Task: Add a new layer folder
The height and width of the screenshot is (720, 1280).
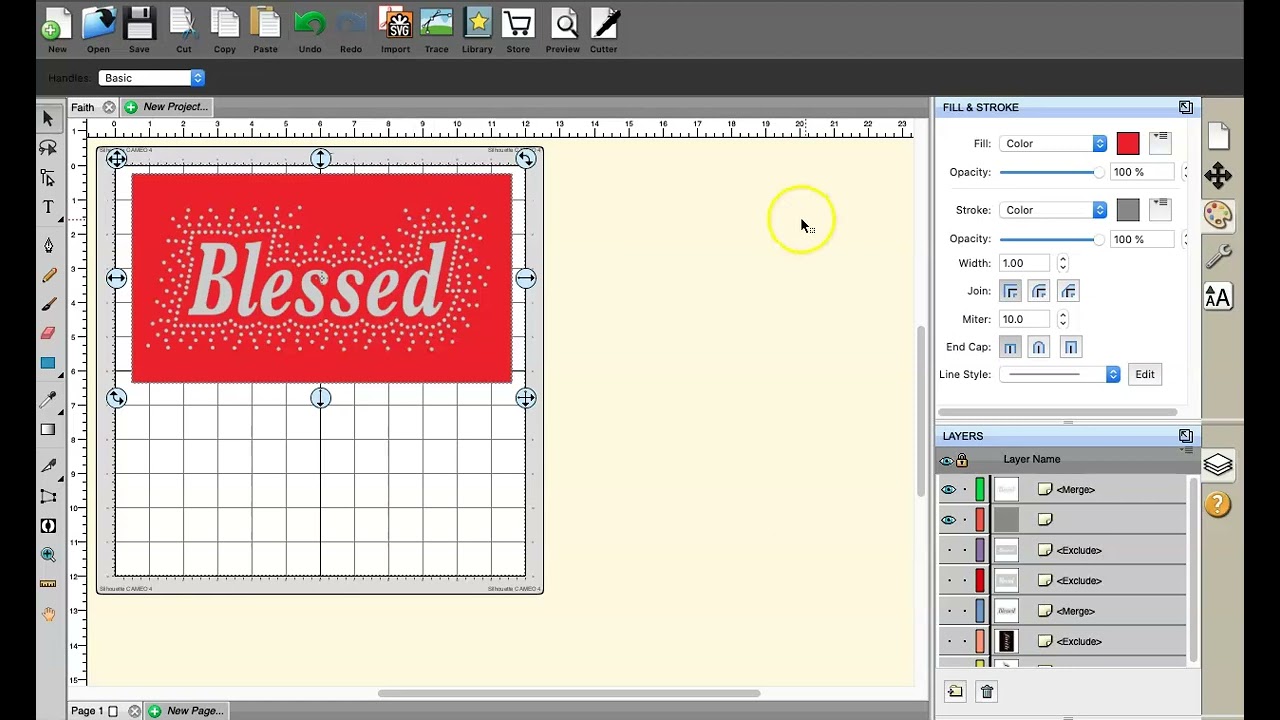Action: click(955, 691)
